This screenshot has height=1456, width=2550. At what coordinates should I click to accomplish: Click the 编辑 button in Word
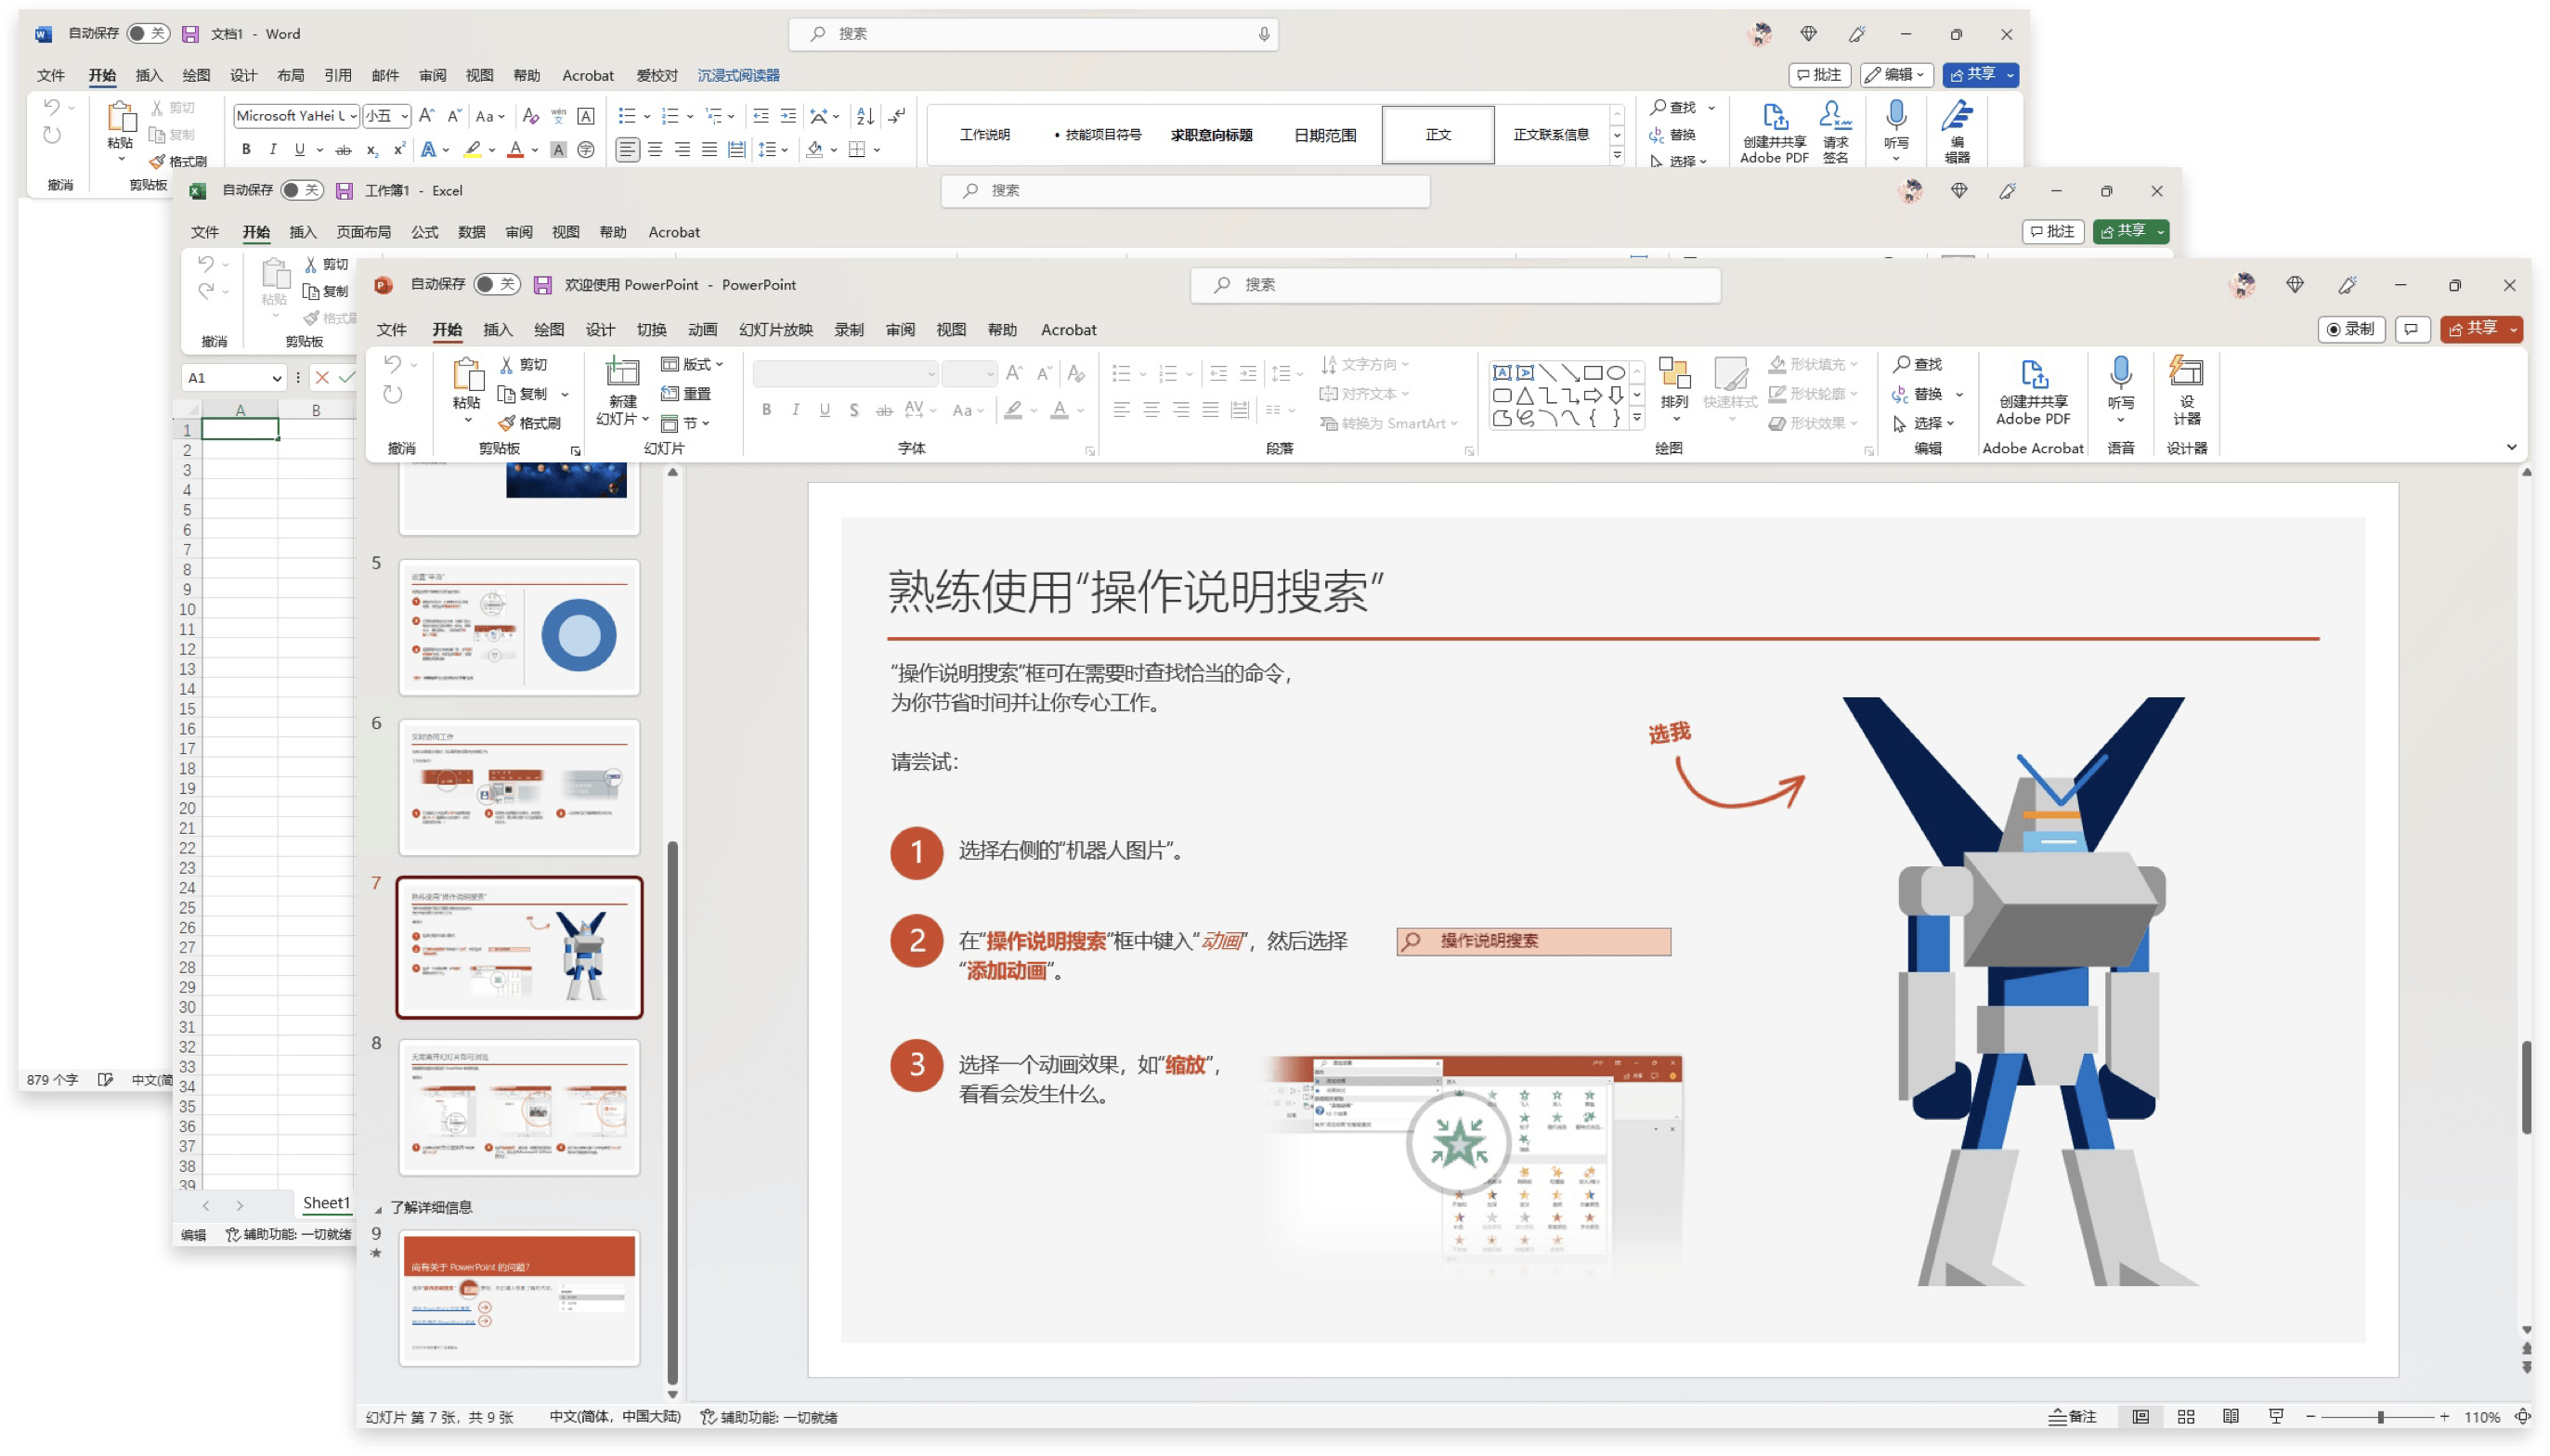pos(1896,75)
